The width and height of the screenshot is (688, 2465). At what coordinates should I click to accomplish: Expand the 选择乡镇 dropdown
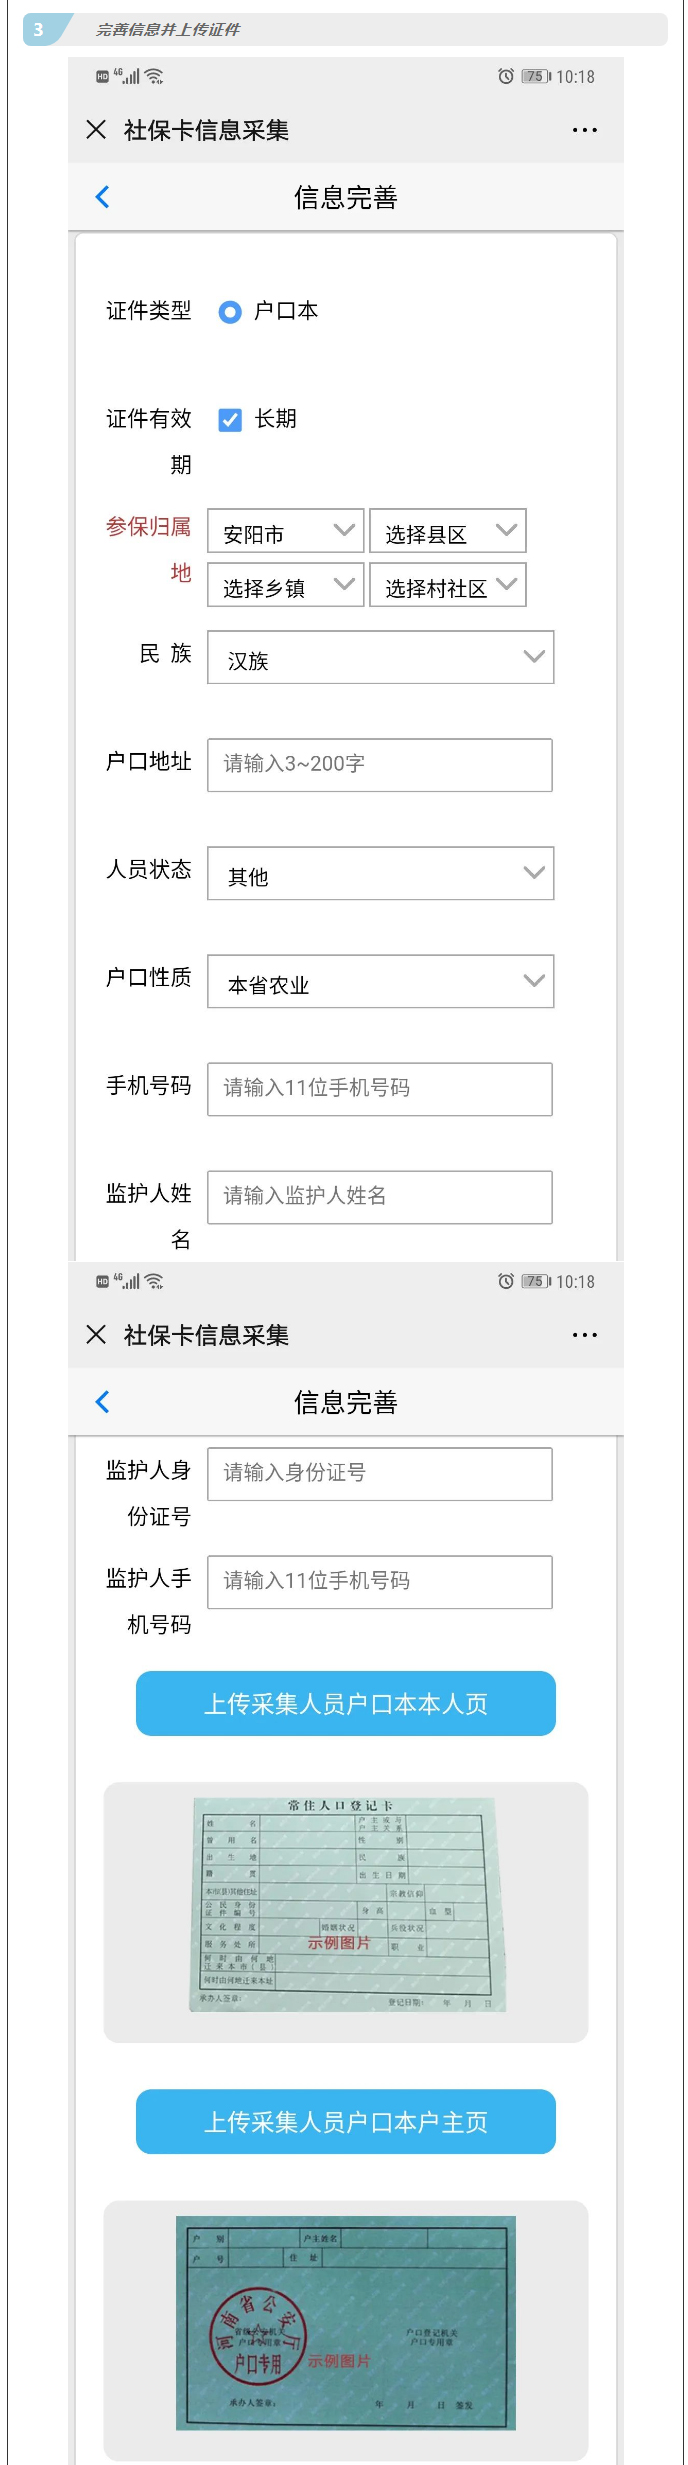[286, 585]
